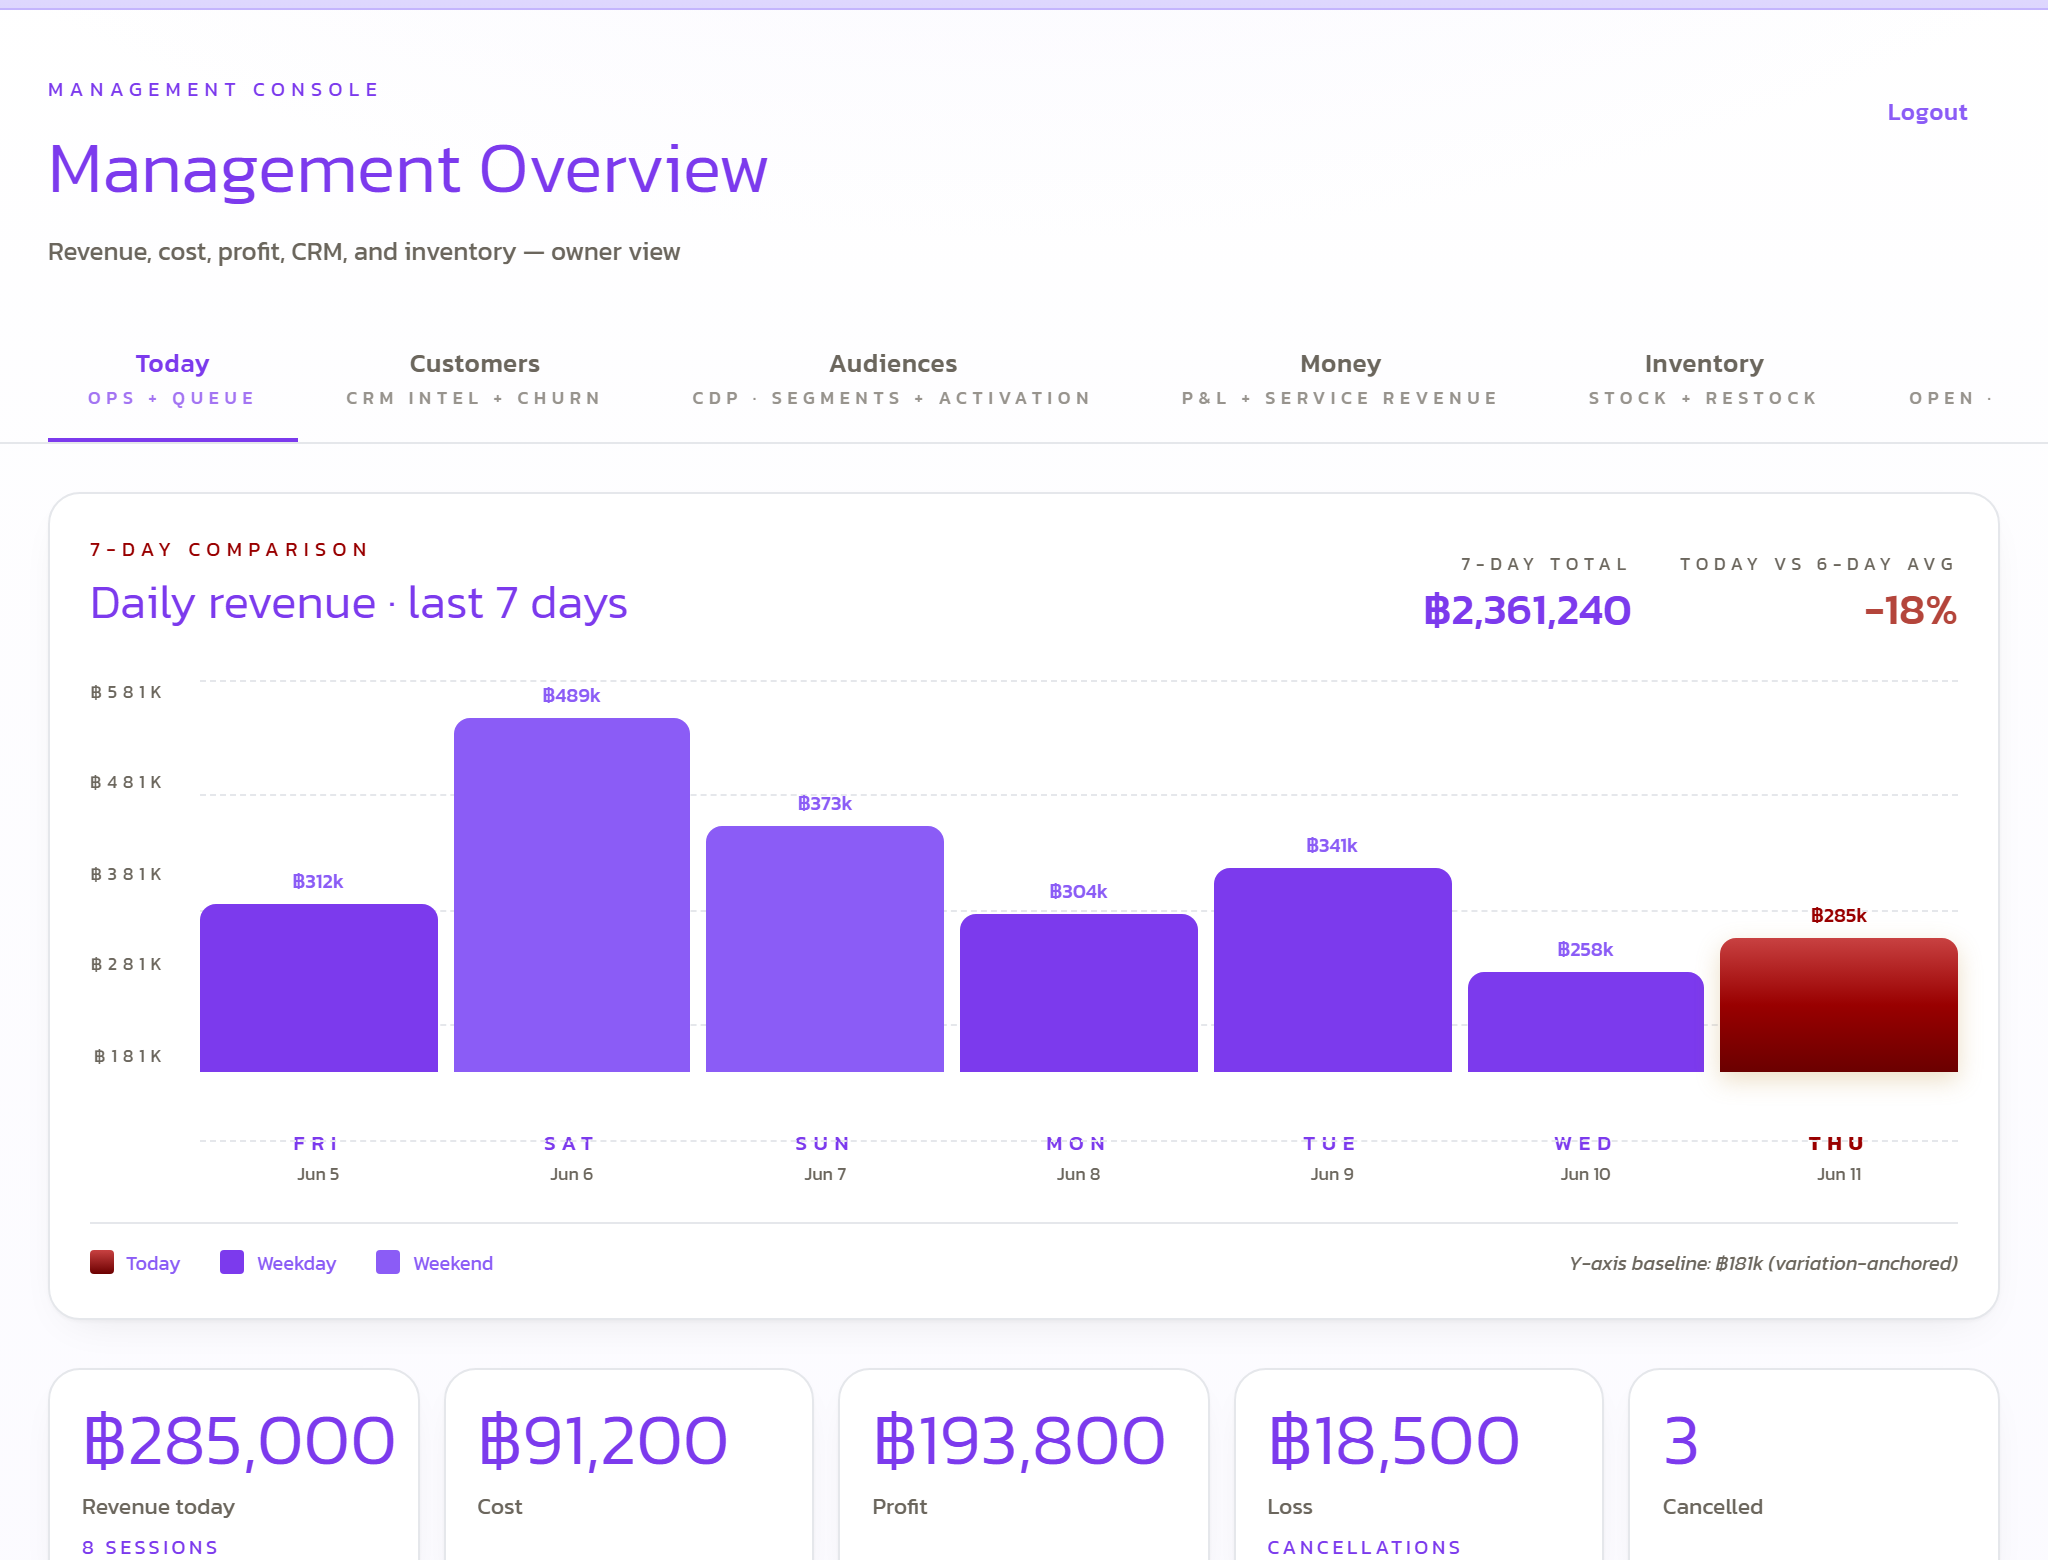Click the MANAGEMENT CONSOLE label
This screenshot has height=1560, width=2048.
tap(214, 90)
